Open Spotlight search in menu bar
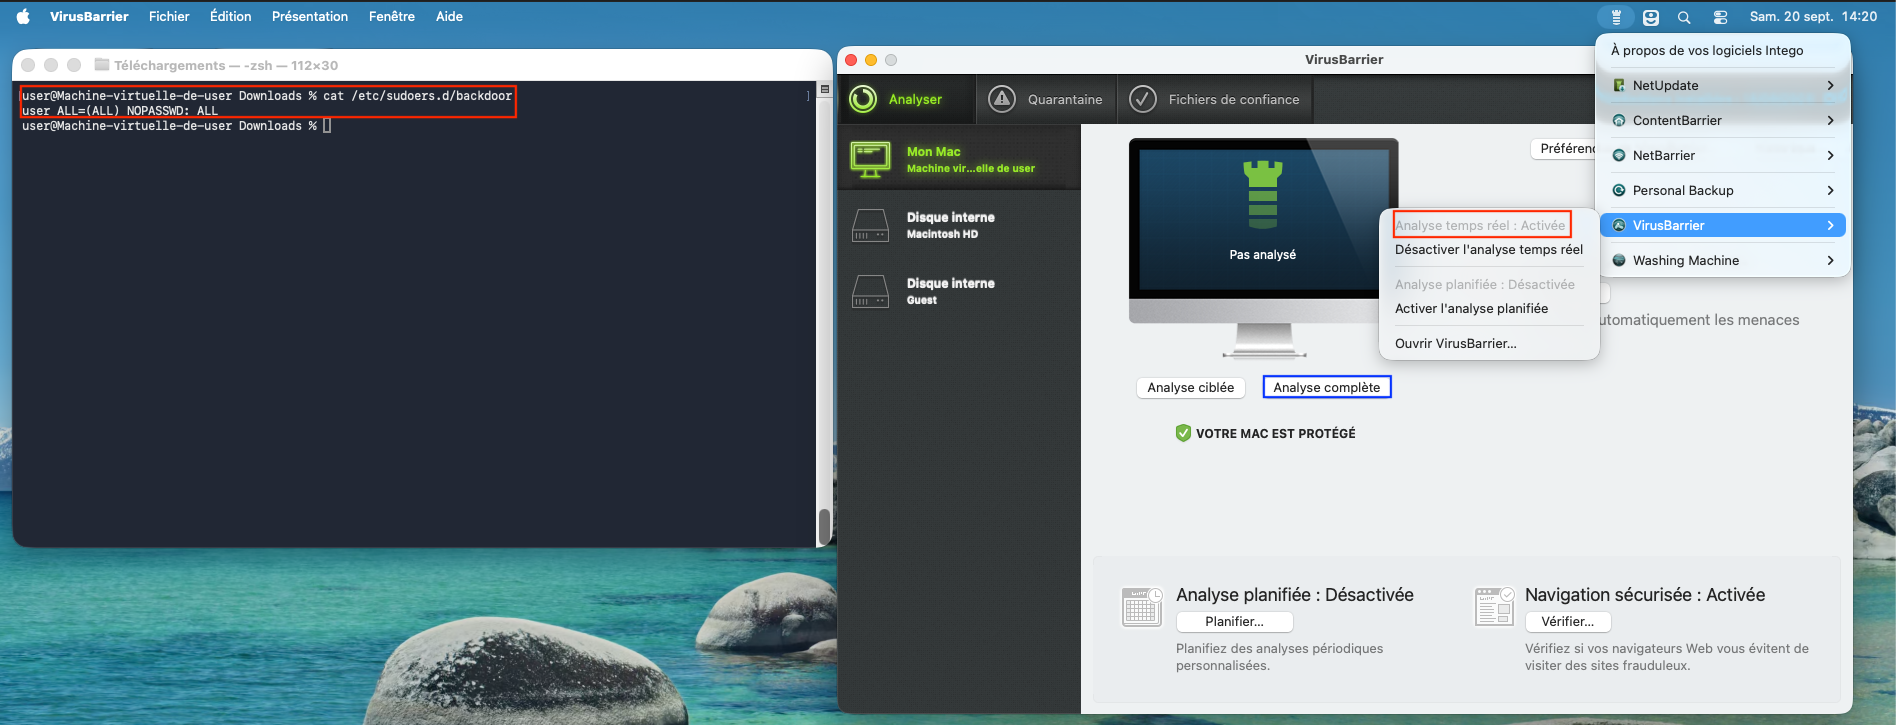This screenshot has width=1896, height=725. click(1684, 17)
